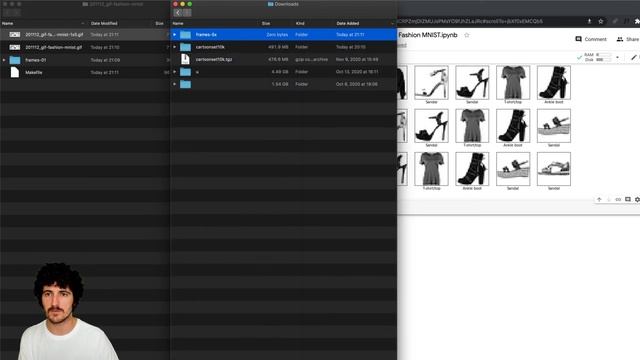Sort Downloads by the Name column header

pos(178,24)
